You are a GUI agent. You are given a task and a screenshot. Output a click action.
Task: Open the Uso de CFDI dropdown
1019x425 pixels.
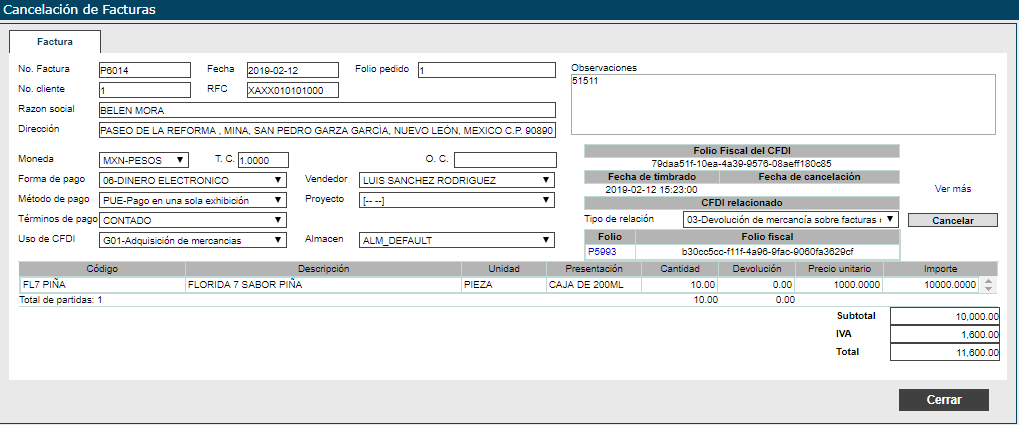click(x=193, y=240)
